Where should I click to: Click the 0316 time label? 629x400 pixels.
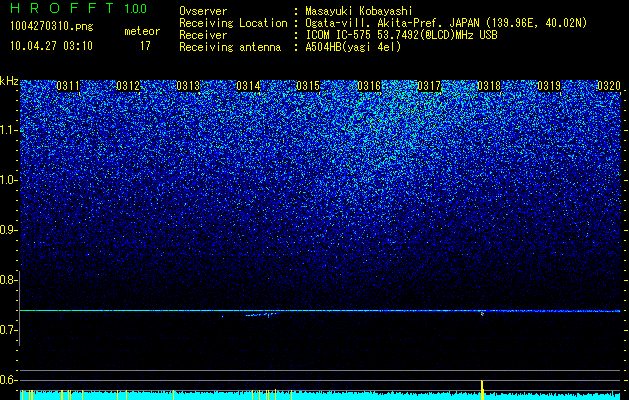(x=369, y=86)
